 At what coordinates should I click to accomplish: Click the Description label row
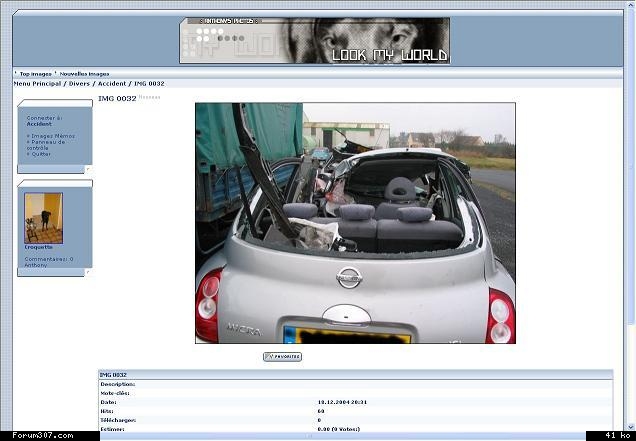click(356, 384)
